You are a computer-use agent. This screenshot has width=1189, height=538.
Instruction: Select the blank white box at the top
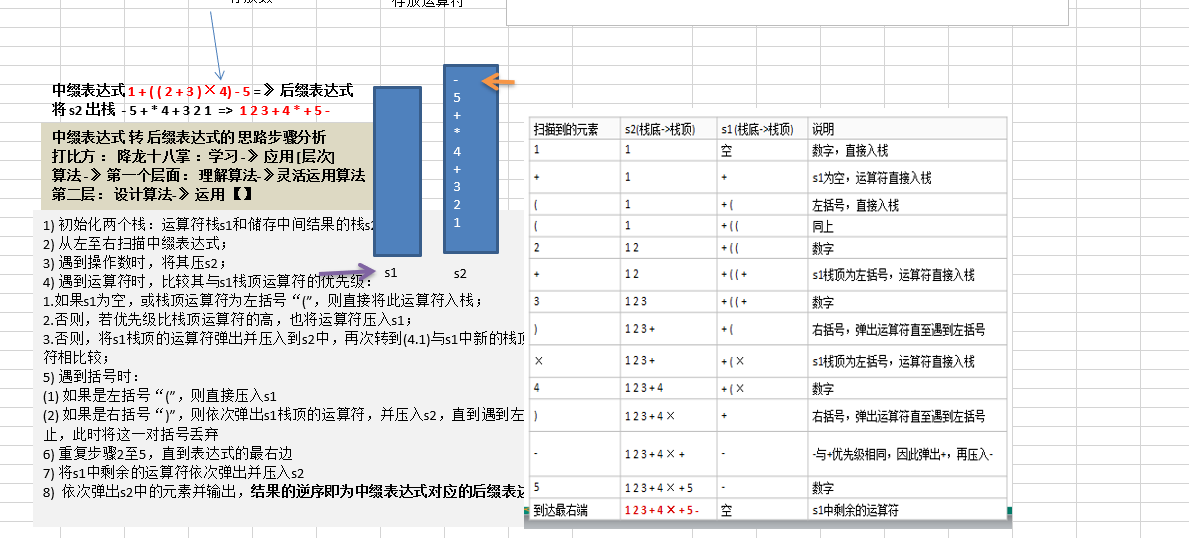click(x=786, y=12)
